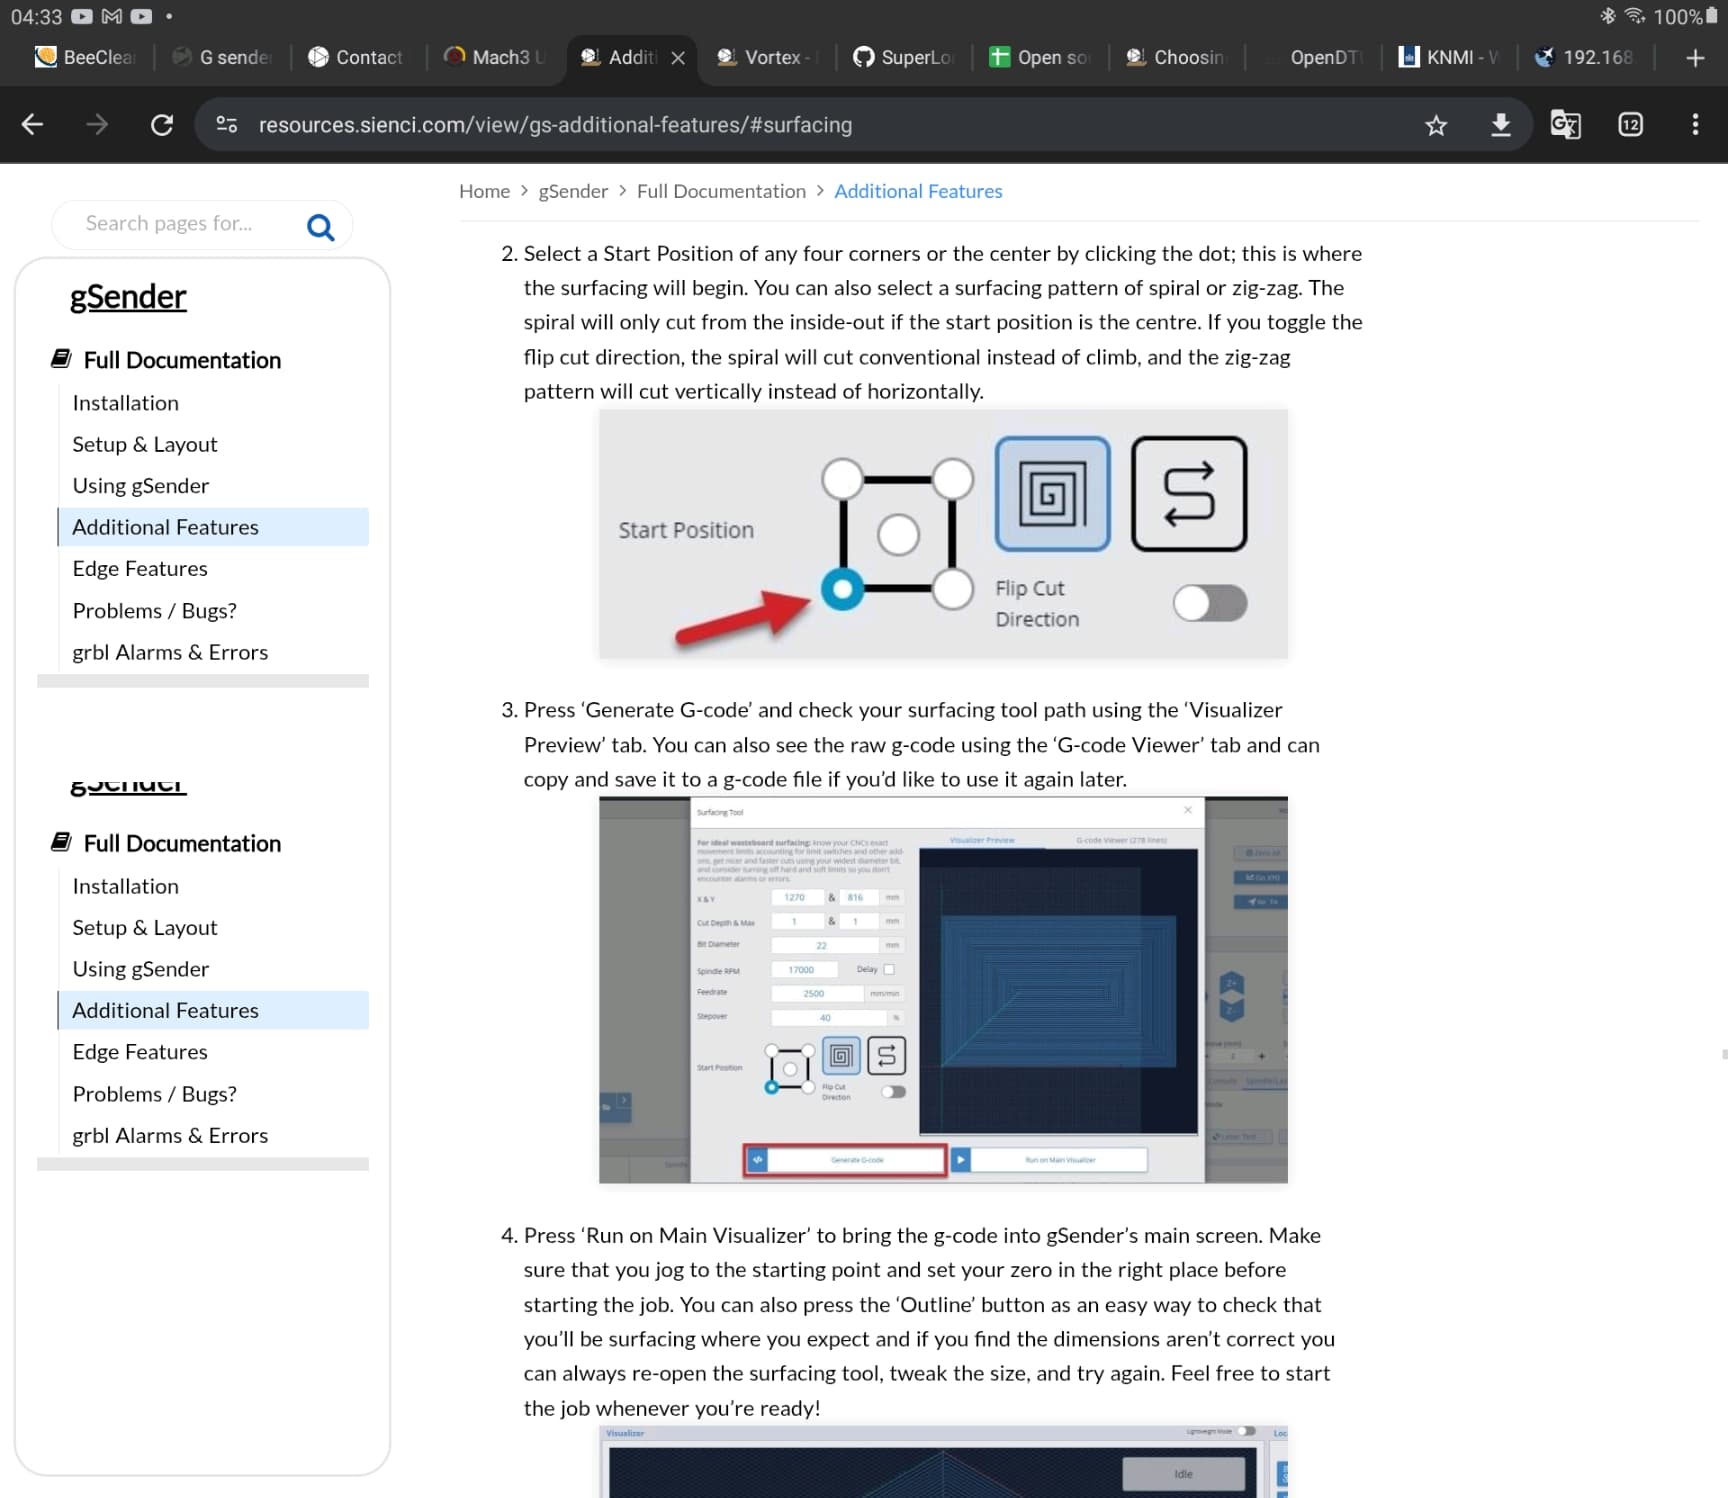Click the Visualizer screenshot at page bottom
This screenshot has width=1728, height=1498.
(943, 1462)
